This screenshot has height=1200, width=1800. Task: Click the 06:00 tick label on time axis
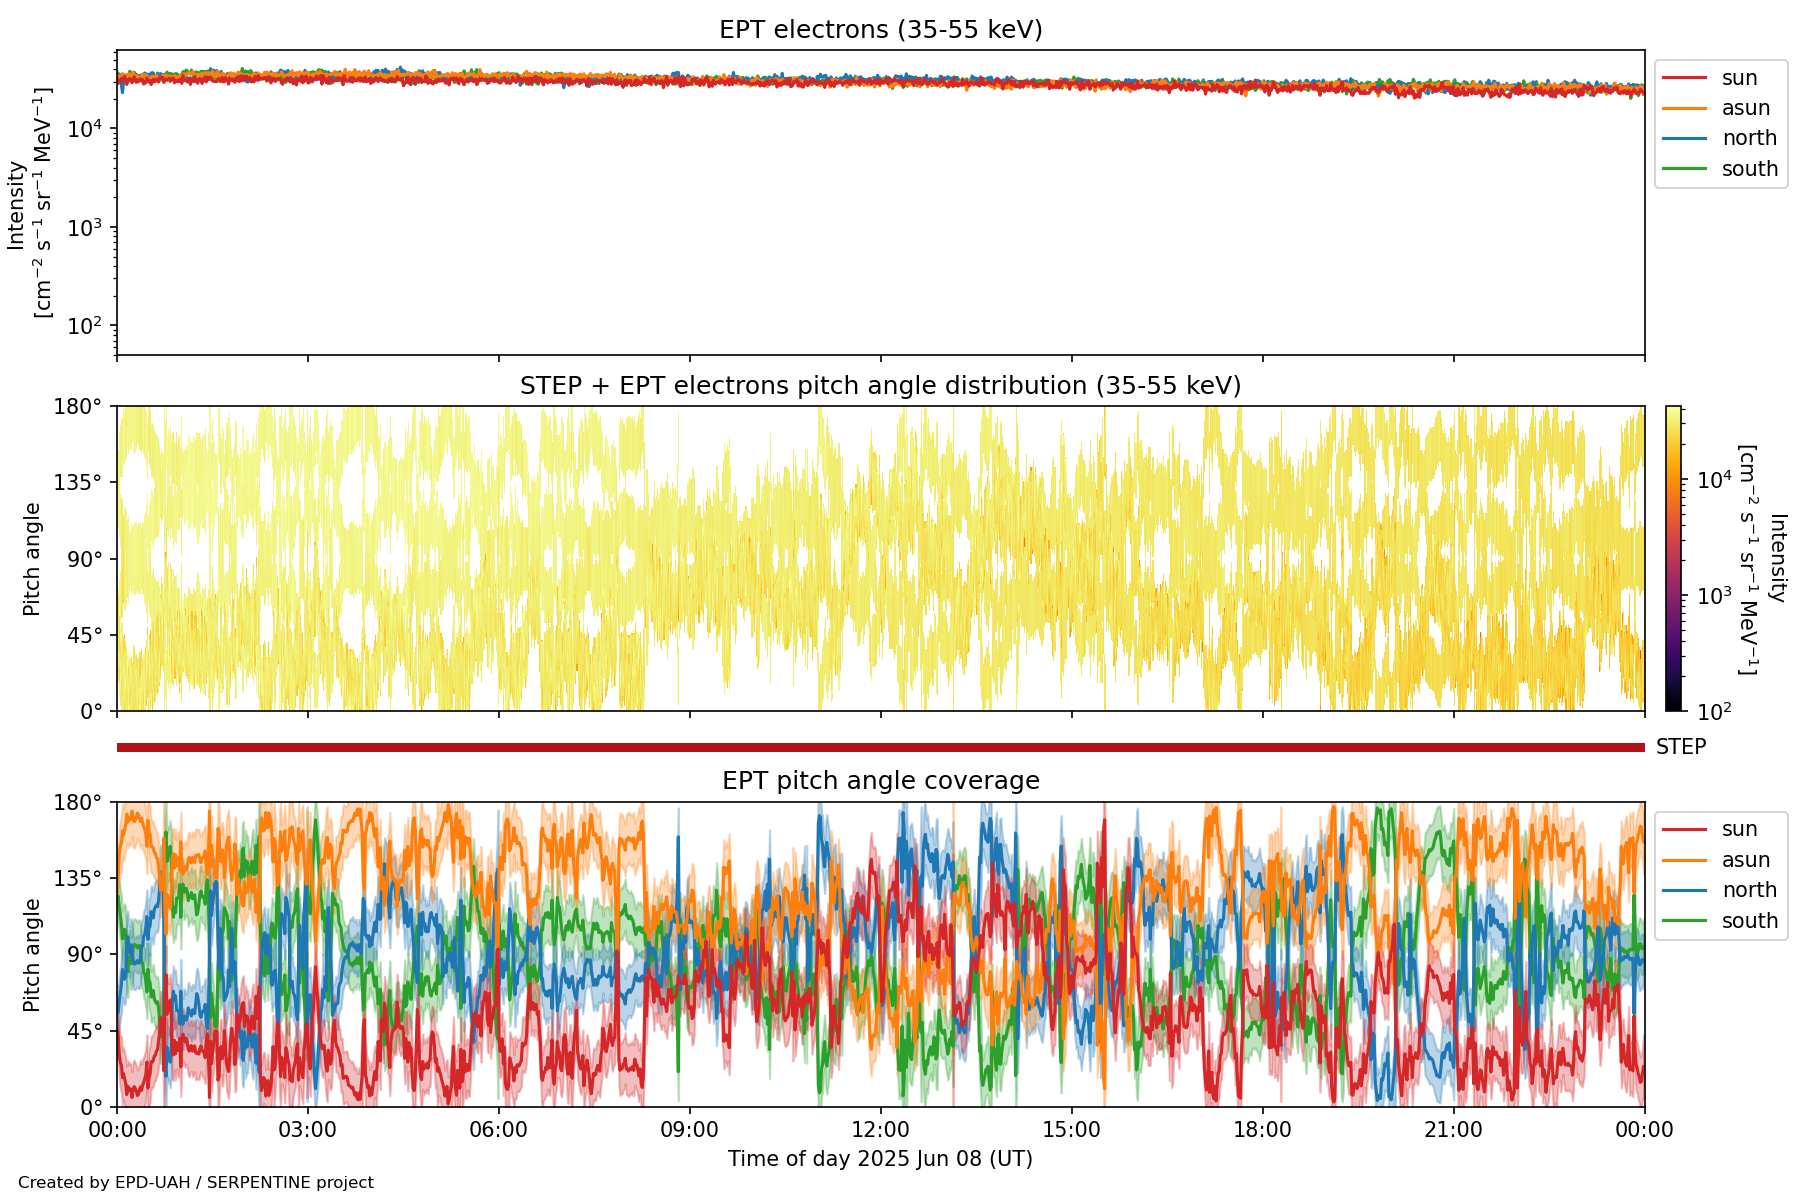[498, 1130]
